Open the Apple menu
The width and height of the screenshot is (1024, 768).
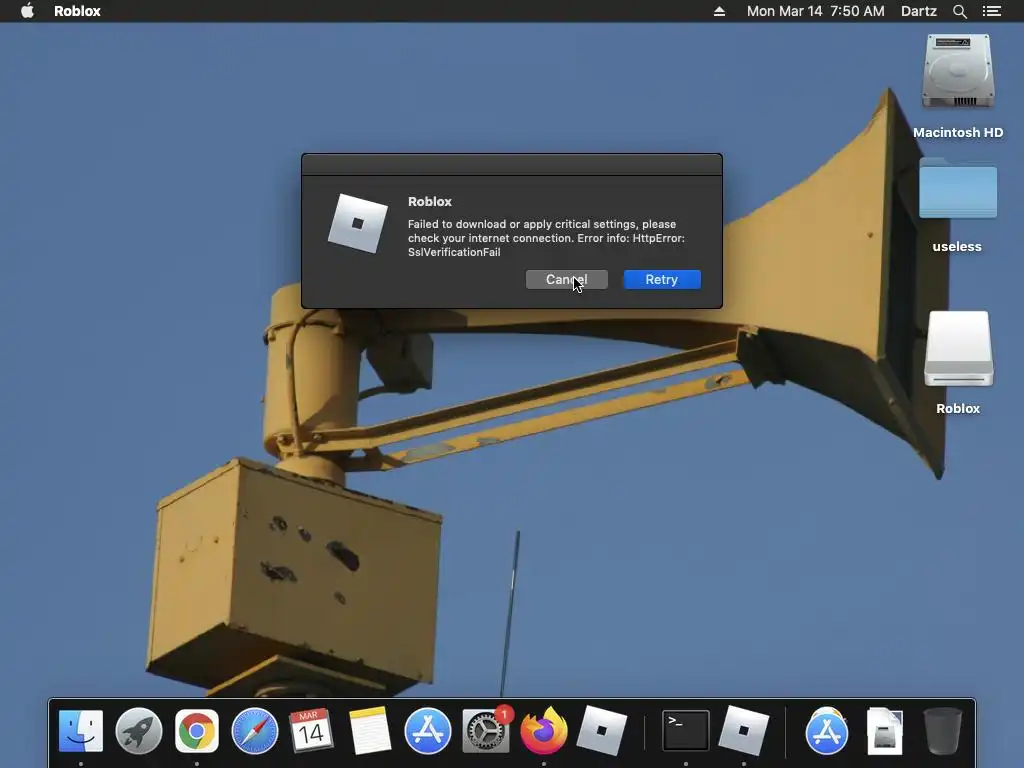click(x=27, y=11)
